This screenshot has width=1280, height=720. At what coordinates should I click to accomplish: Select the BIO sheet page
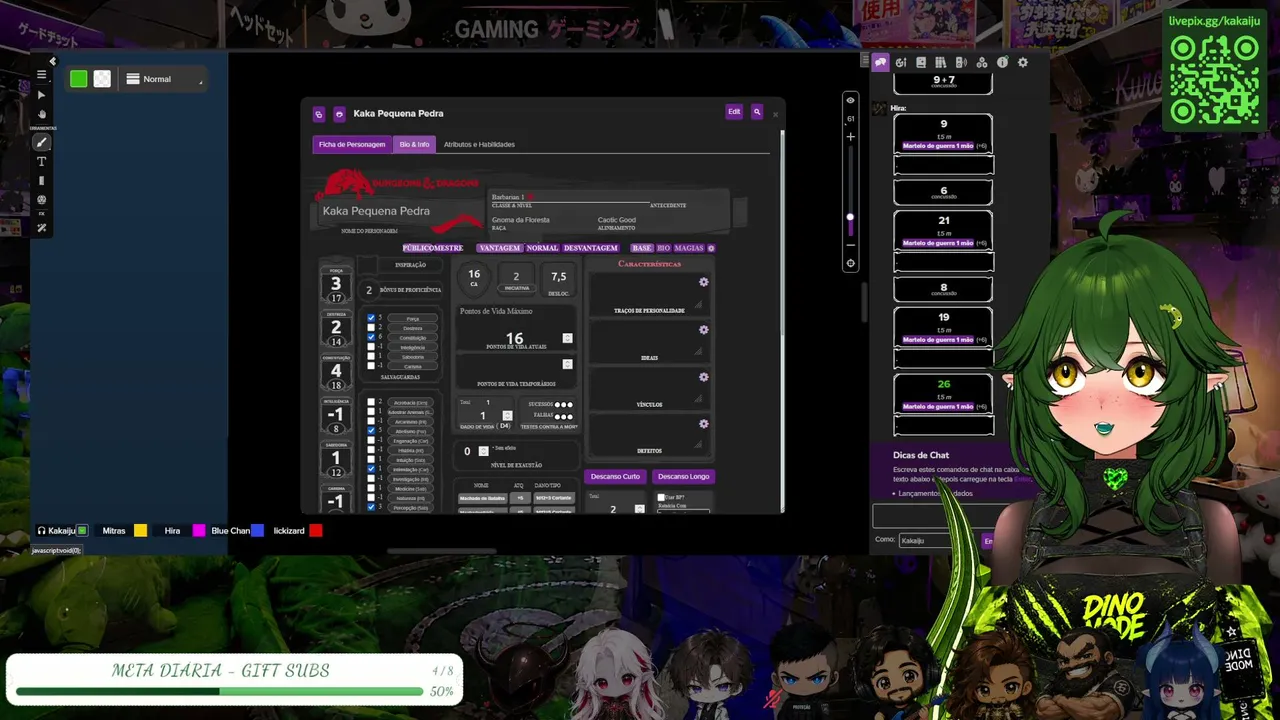663,248
